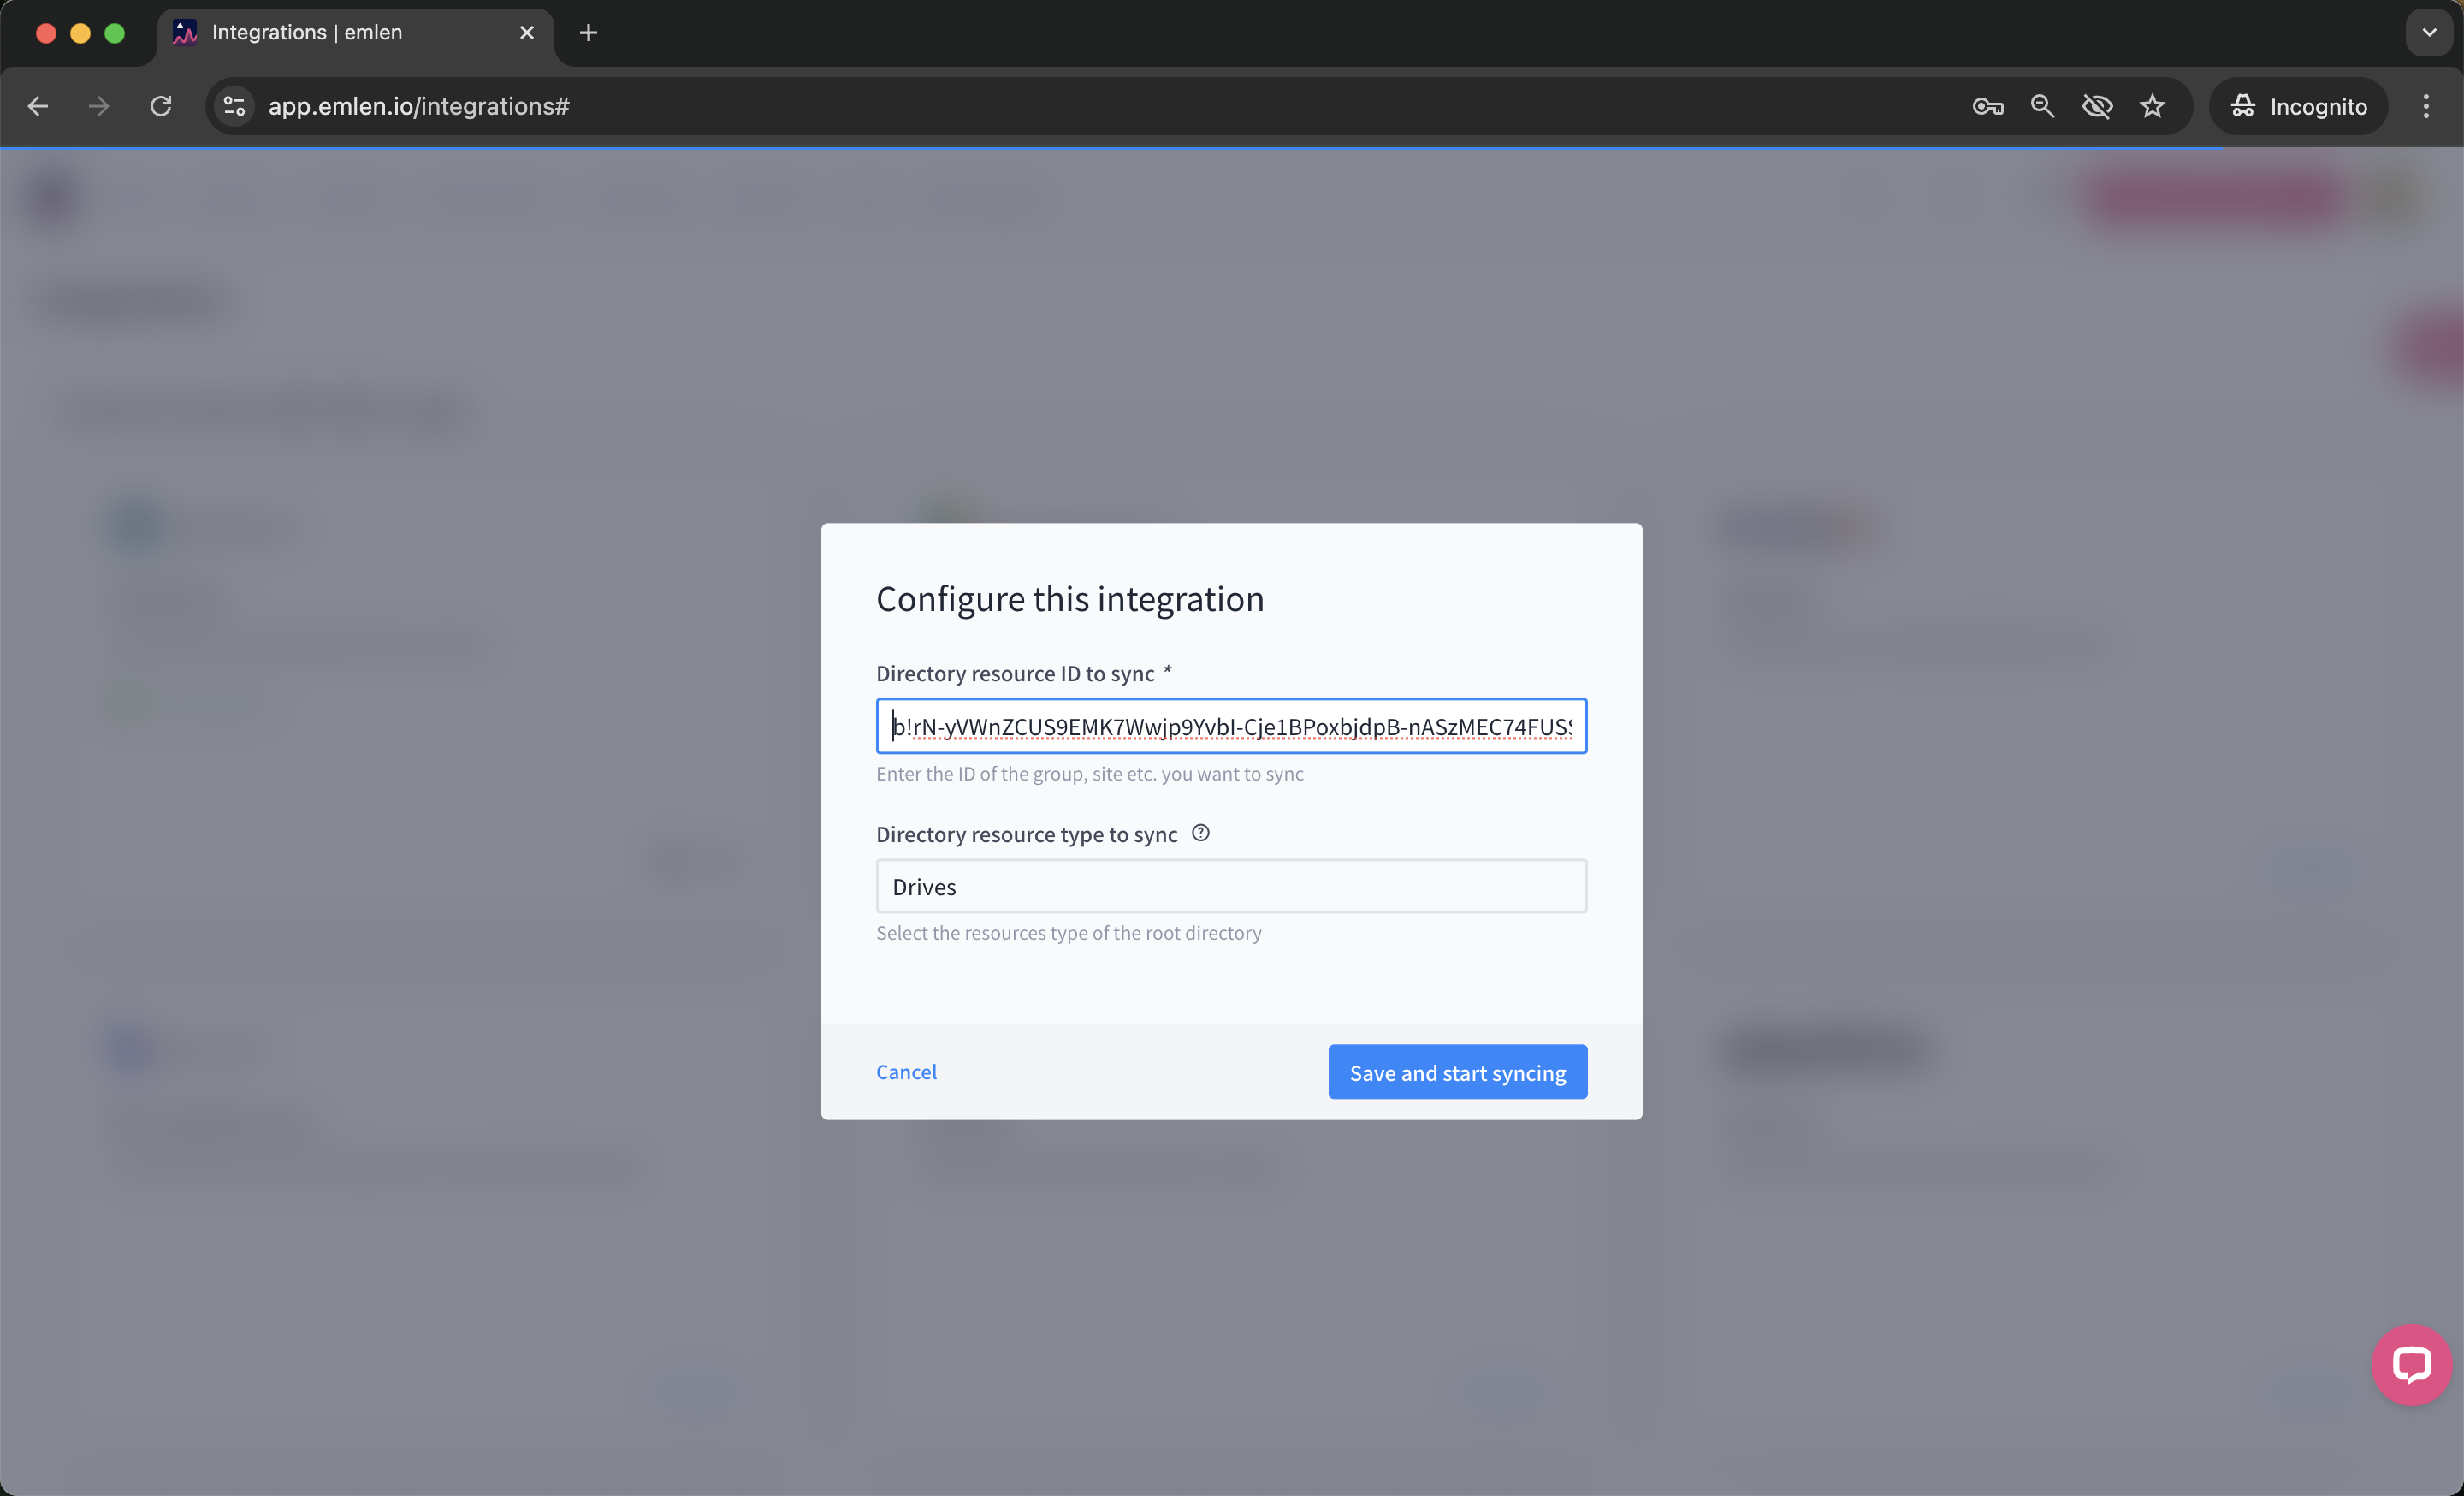Image resolution: width=2464 pixels, height=1496 pixels.
Task: Open a new browser tab
Action: coord(588,33)
